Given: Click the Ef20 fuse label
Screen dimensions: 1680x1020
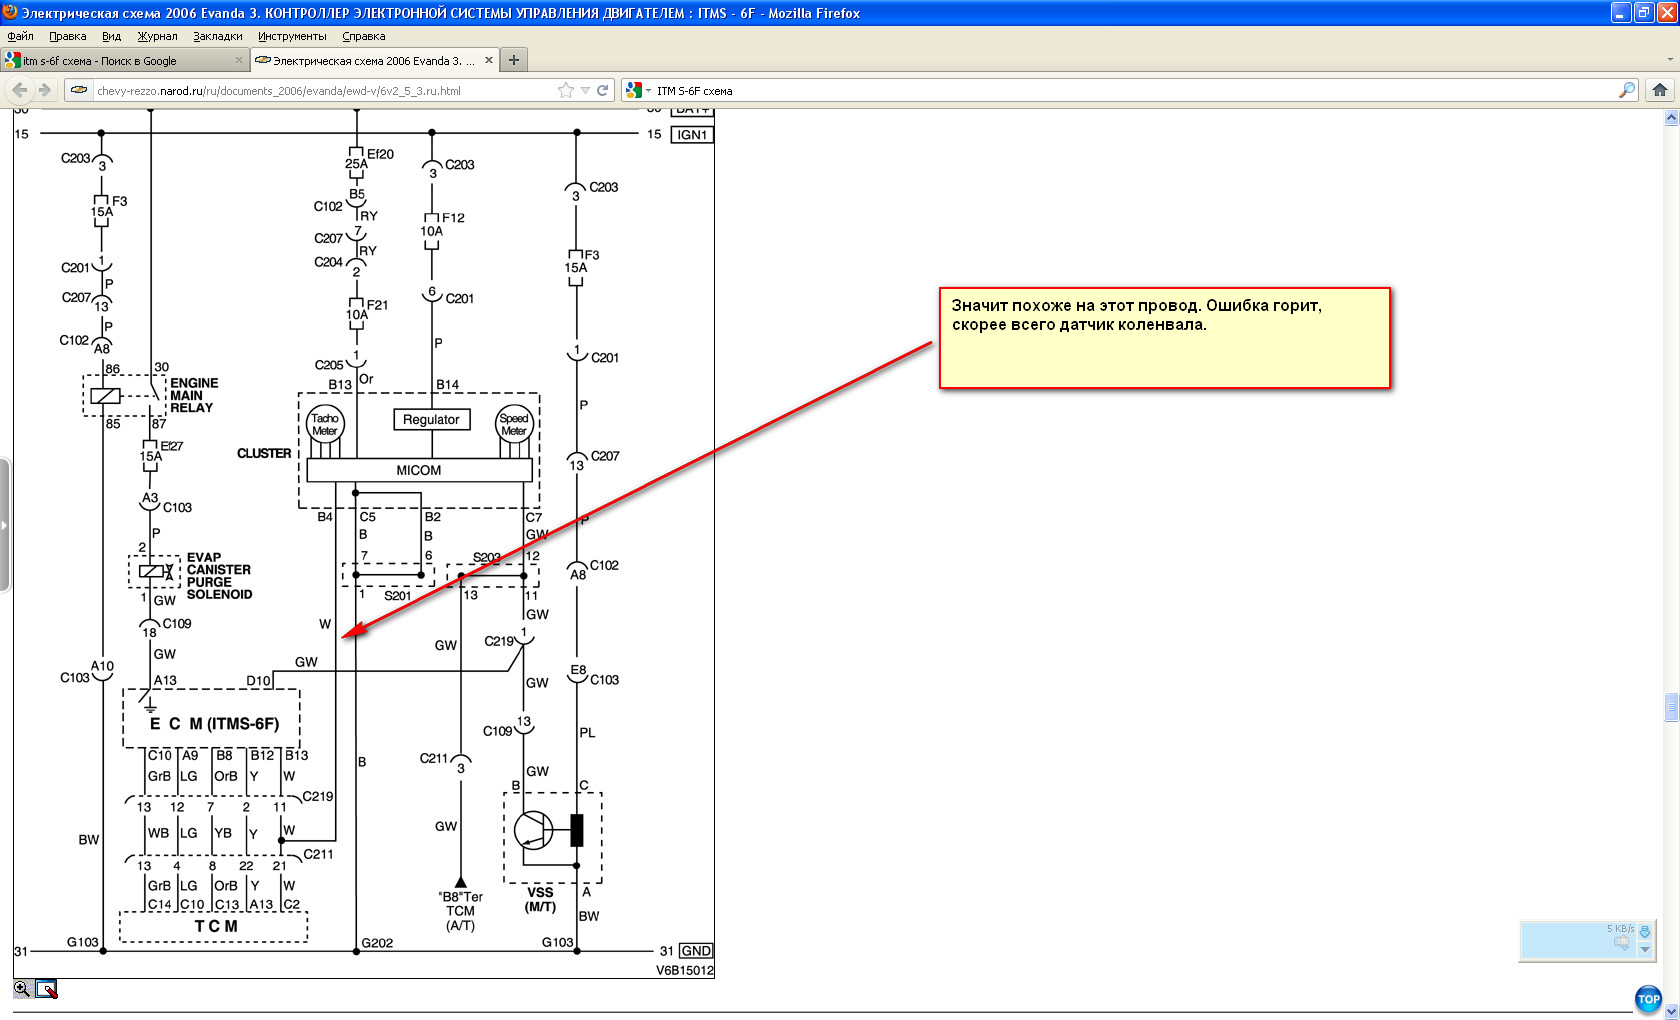Looking at the screenshot, I should pos(380,154).
